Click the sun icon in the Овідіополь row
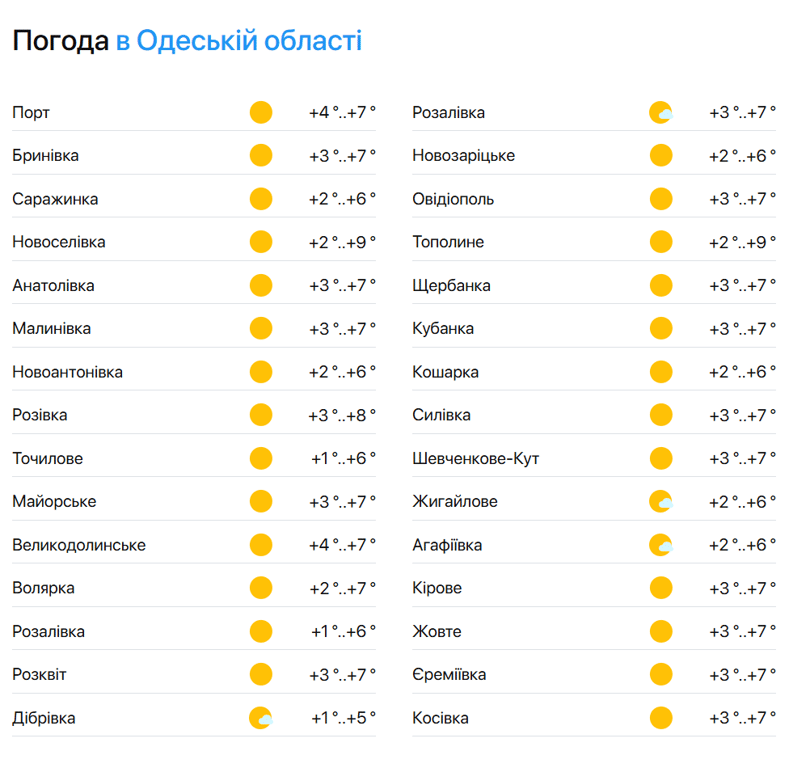Image resolution: width=810 pixels, height=768 pixels. tap(661, 199)
